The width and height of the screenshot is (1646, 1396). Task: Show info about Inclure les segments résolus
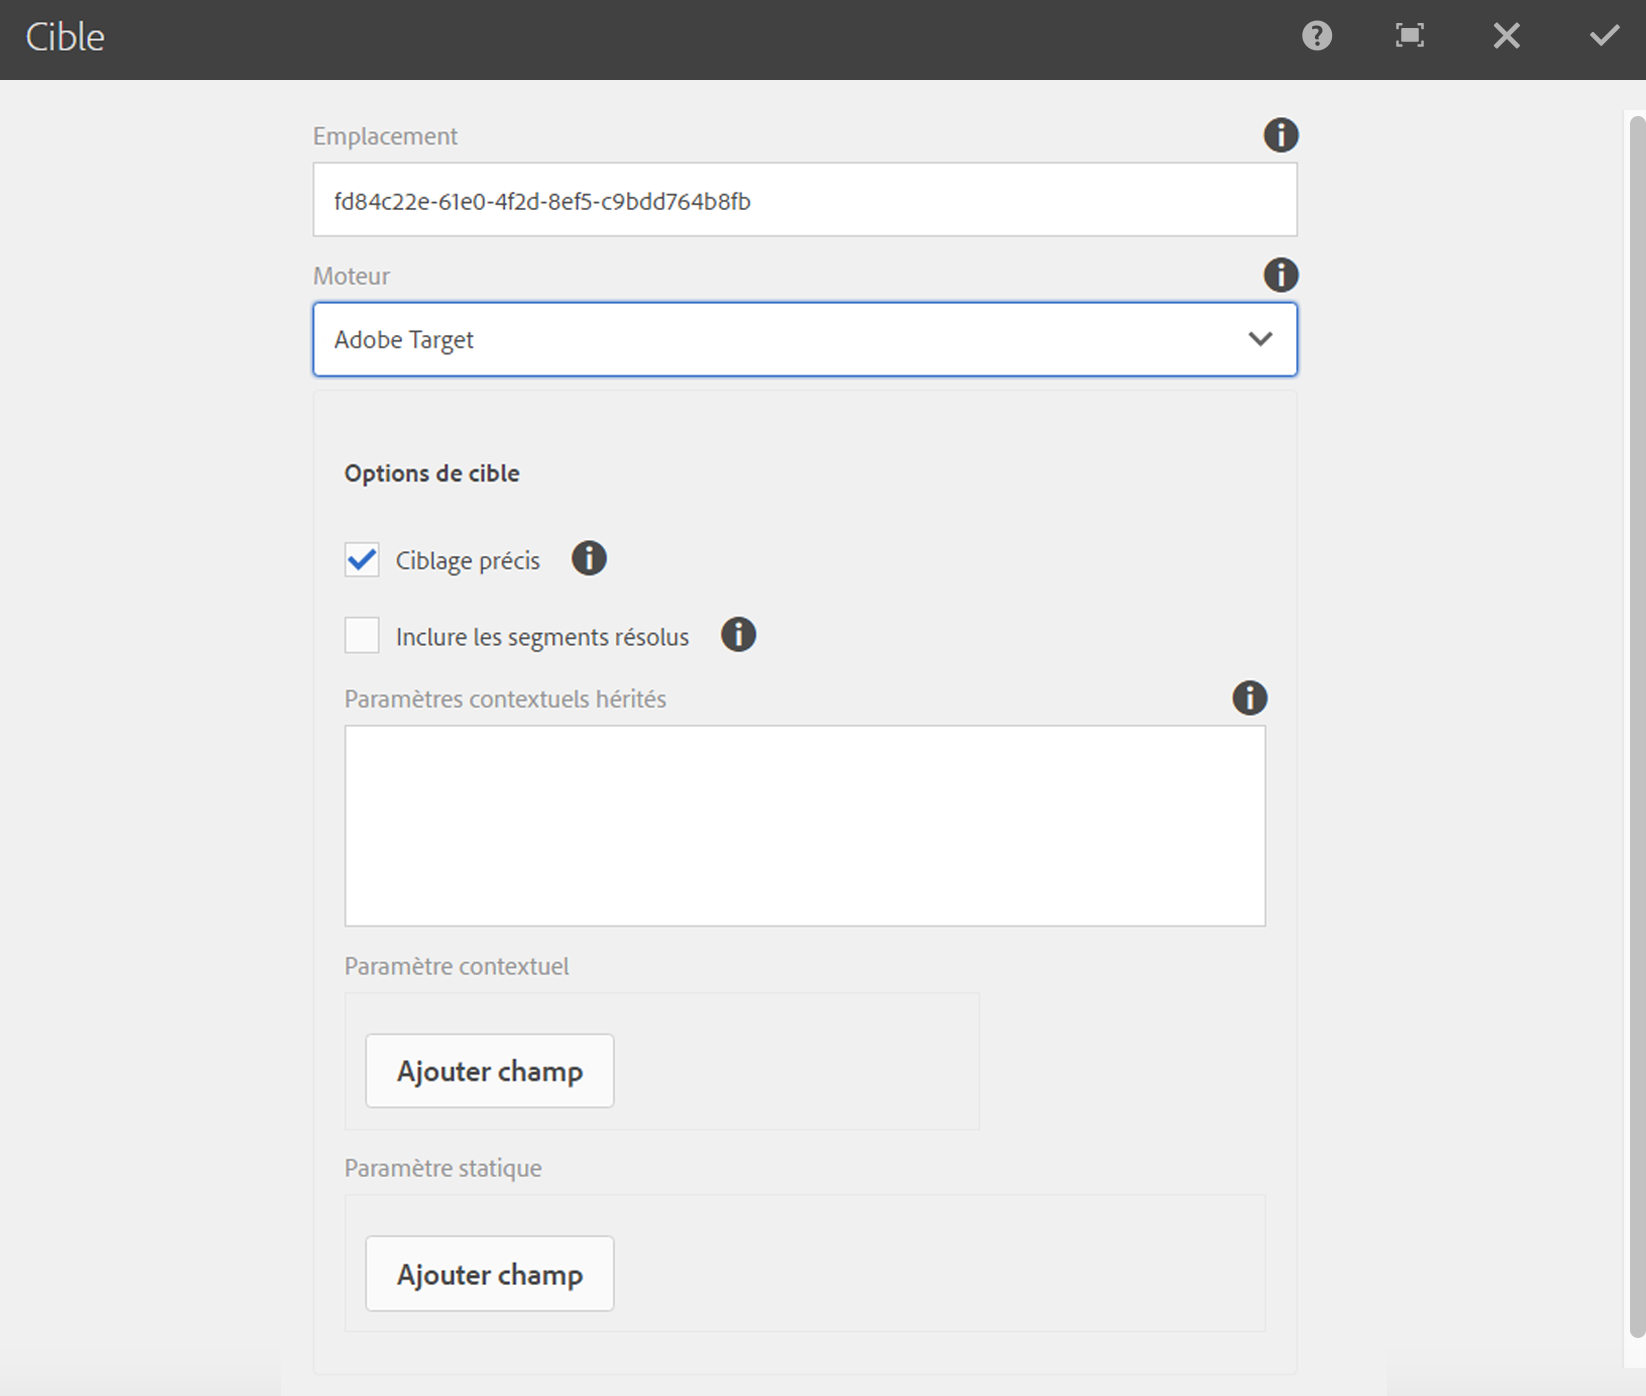click(x=738, y=634)
